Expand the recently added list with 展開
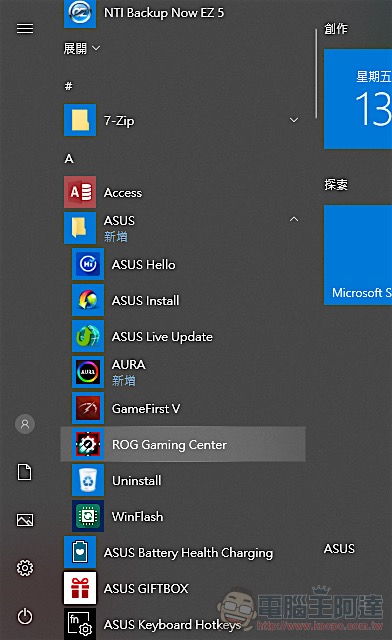Screen dimensions: 392x640 pos(82,49)
